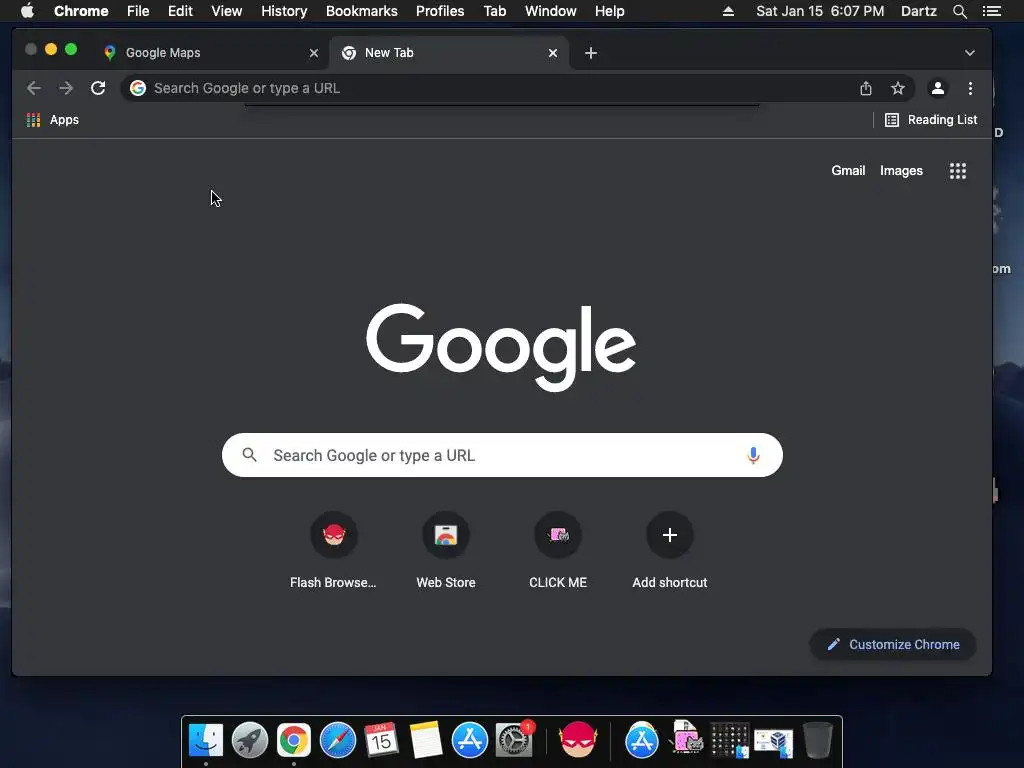Open the Edit menu
This screenshot has height=768, width=1024.
click(180, 11)
